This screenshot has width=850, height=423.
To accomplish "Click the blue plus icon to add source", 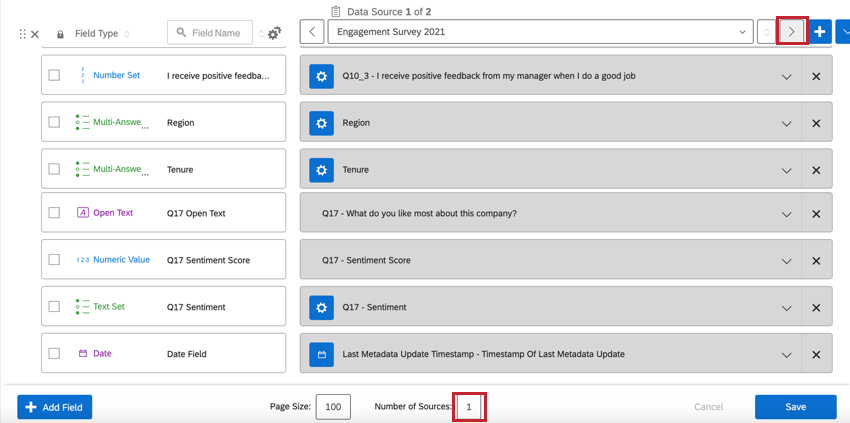I will click(819, 32).
